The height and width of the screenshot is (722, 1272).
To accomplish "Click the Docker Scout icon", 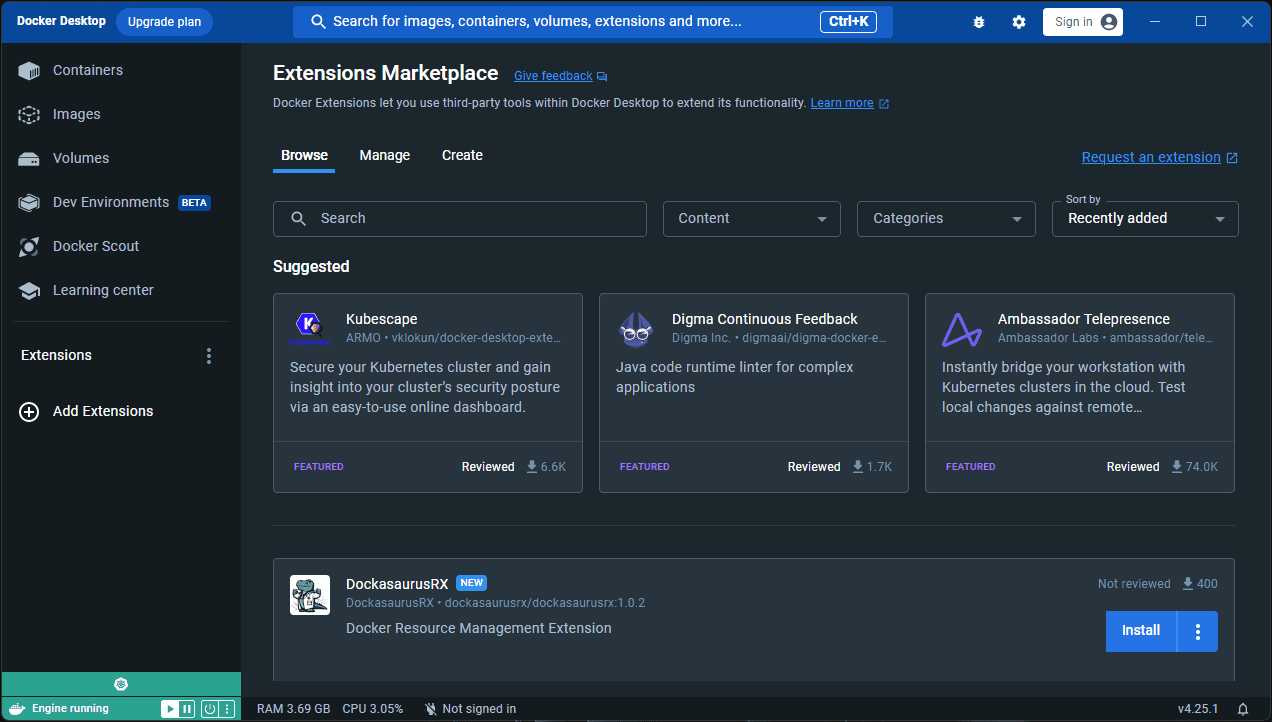I will point(29,247).
